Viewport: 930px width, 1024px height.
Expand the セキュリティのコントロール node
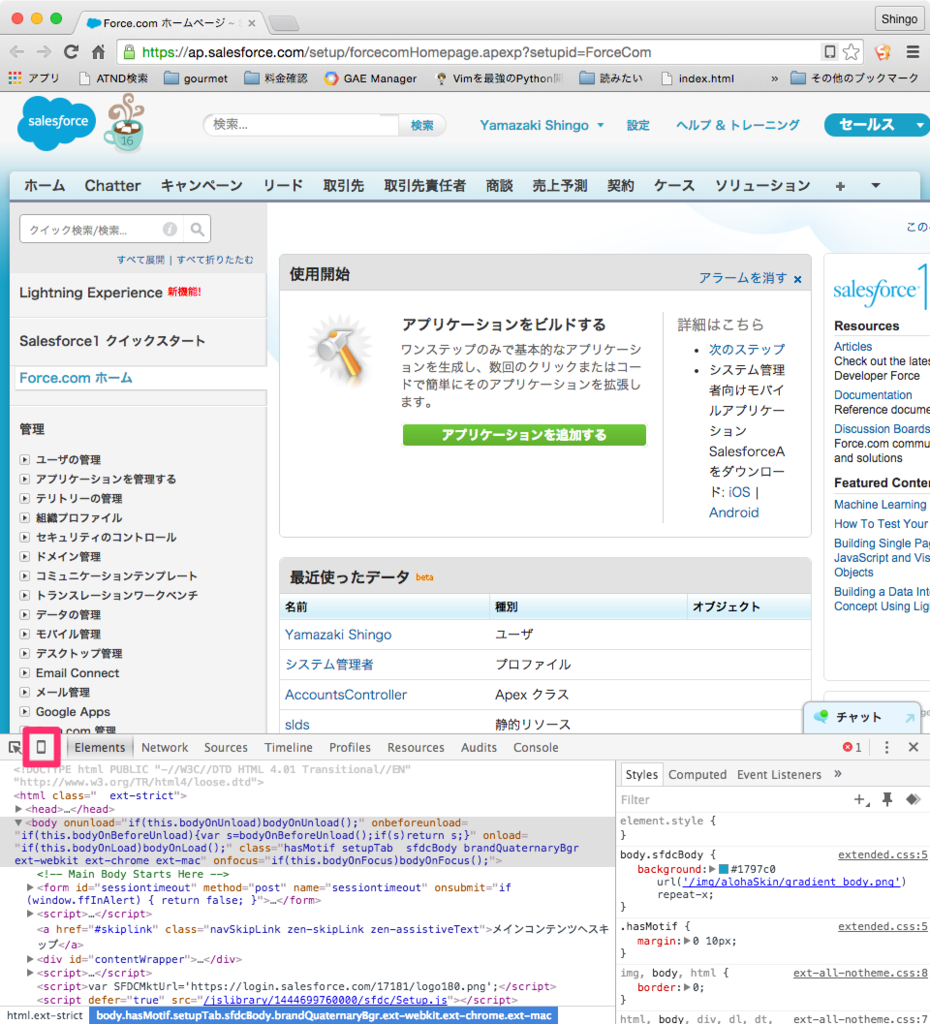pyautogui.click(x=25, y=537)
